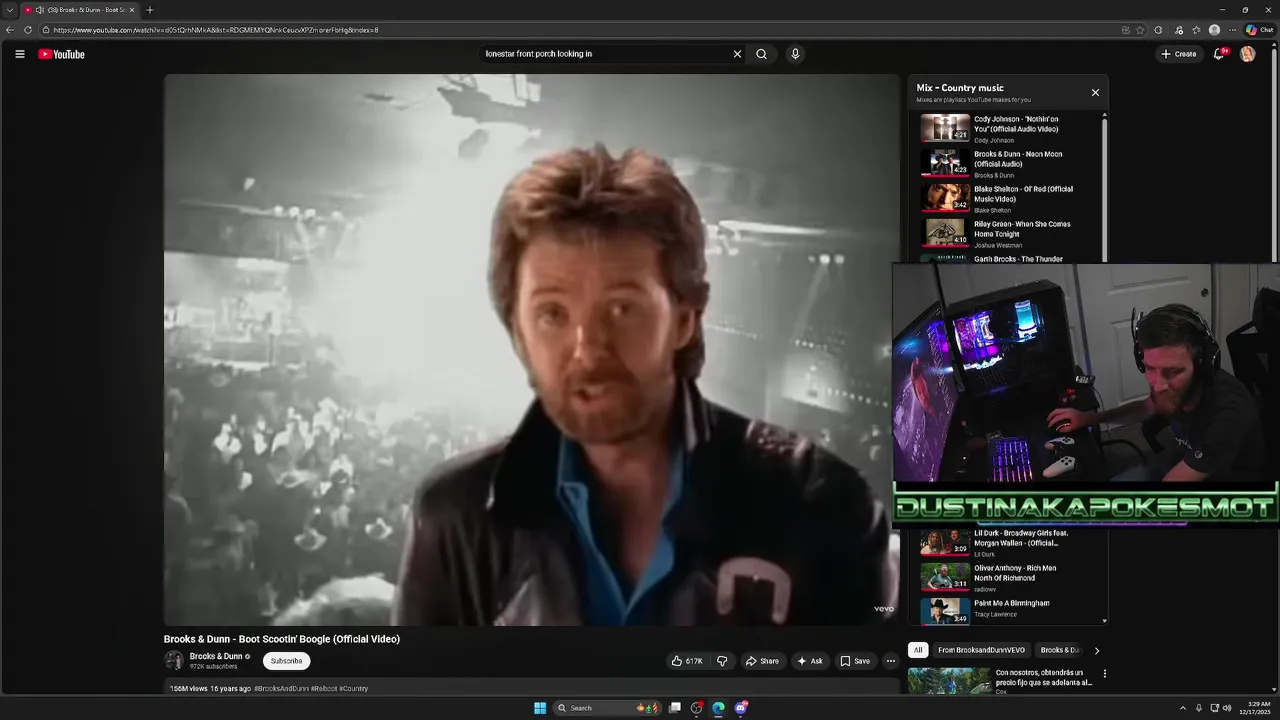Like the Boot Scootin' Boogie video

pos(687,661)
